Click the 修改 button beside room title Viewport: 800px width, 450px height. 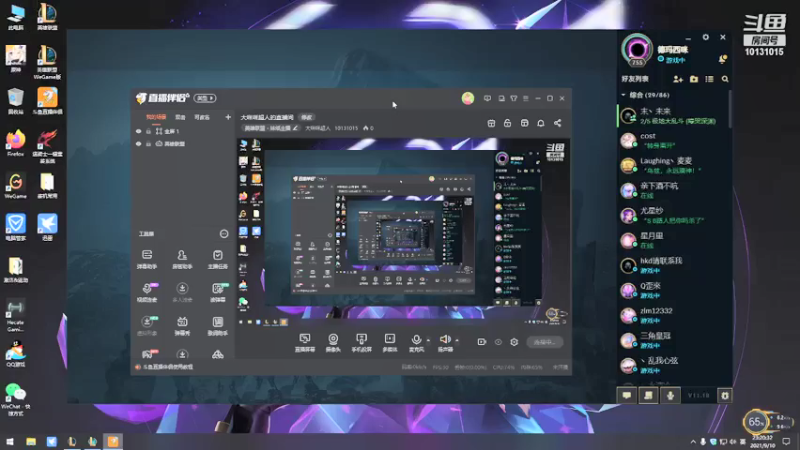[x=307, y=117]
